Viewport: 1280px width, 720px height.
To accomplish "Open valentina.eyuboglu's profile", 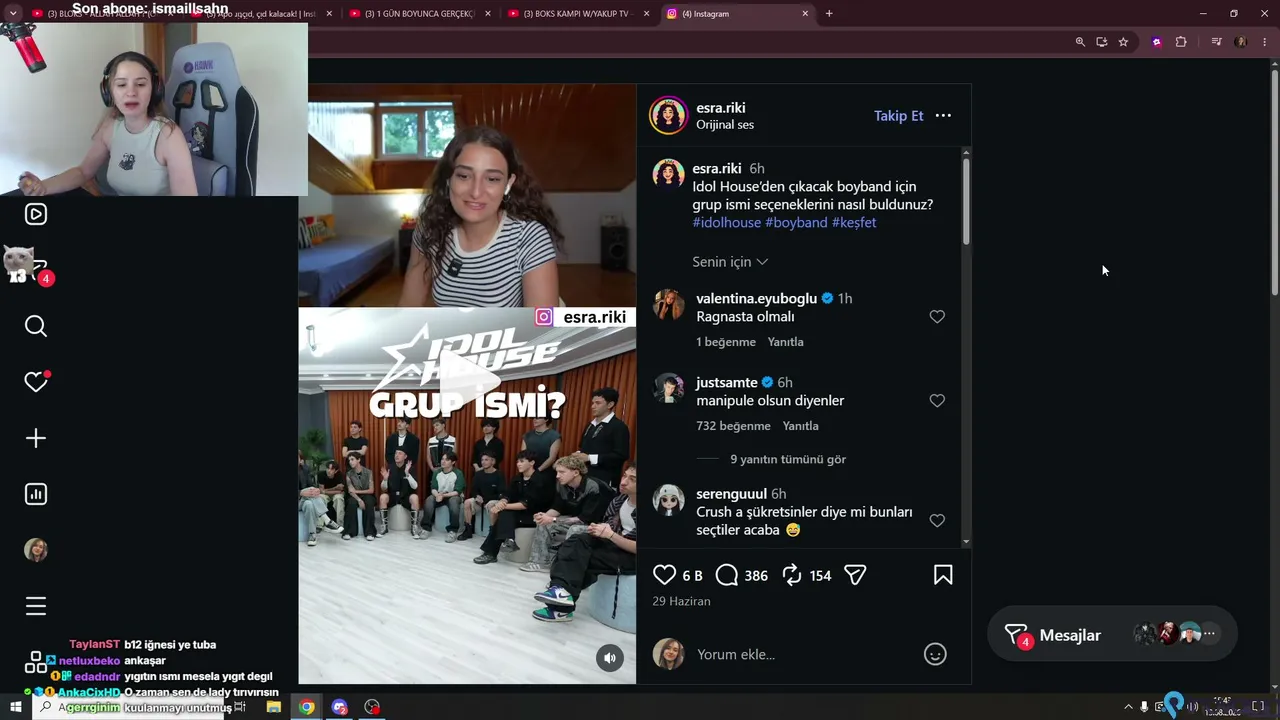I will [757, 298].
